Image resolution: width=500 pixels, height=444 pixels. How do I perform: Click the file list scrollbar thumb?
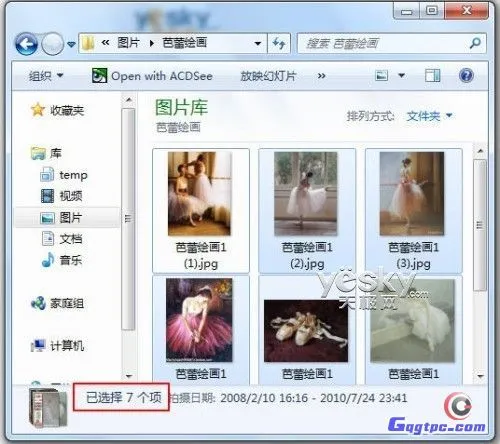click(x=480, y=225)
